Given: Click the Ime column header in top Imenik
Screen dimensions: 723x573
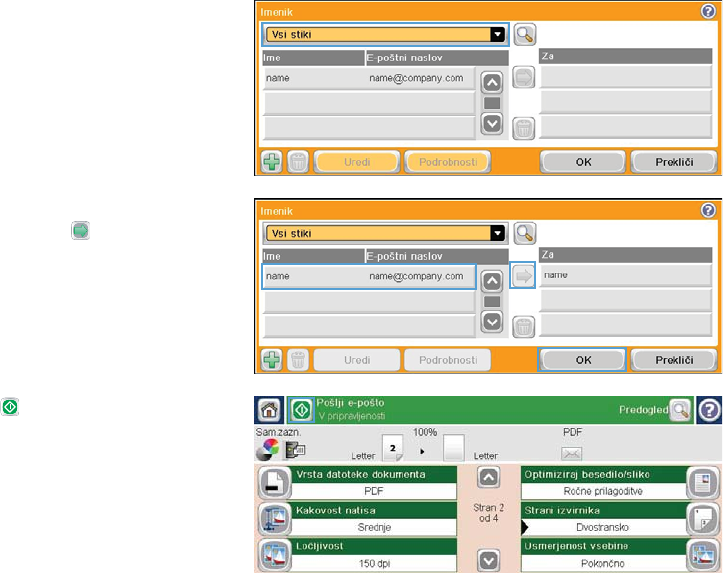Looking at the screenshot, I should 313,58.
